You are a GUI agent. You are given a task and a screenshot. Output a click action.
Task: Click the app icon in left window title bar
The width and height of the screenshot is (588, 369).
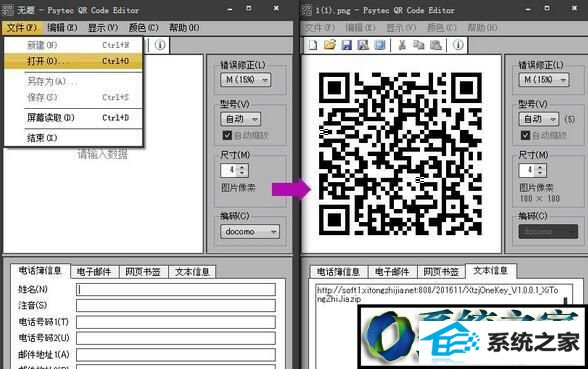pos(8,10)
